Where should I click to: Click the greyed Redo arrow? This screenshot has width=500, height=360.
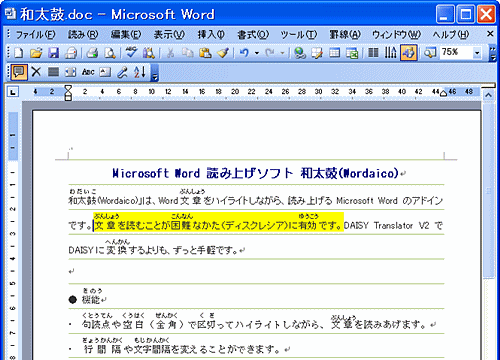pos(270,53)
